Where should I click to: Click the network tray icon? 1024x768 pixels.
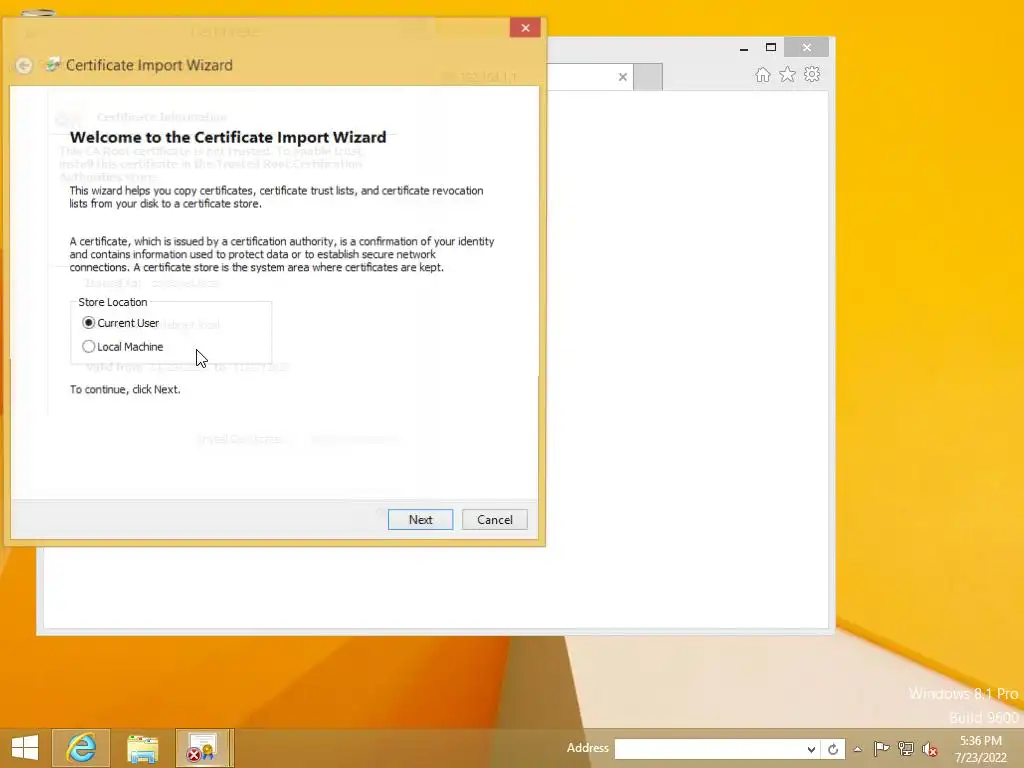point(906,749)
